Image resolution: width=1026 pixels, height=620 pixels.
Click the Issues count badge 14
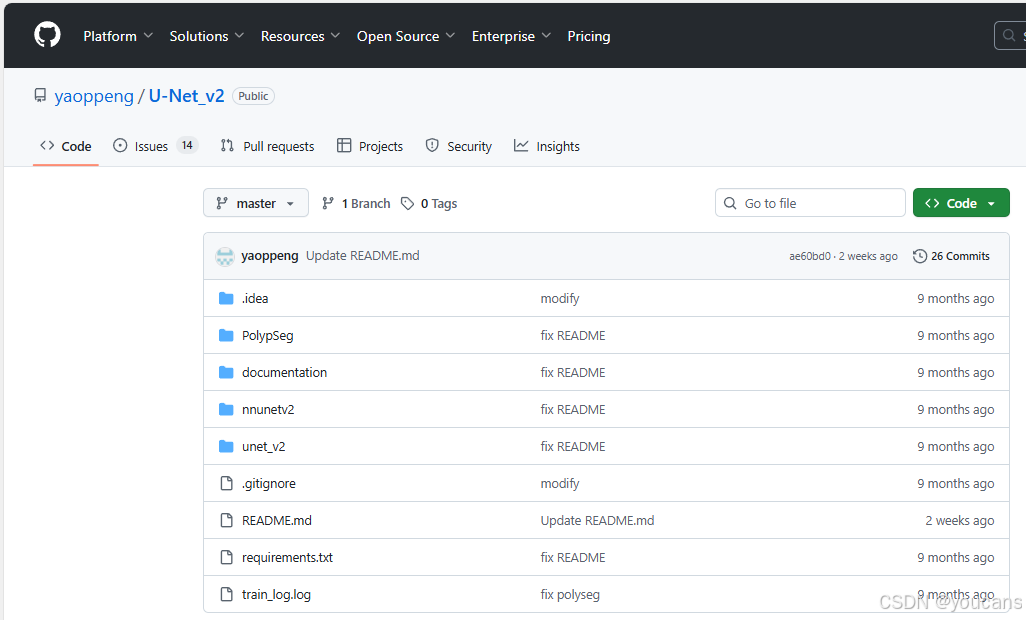(x=187, y=145)
